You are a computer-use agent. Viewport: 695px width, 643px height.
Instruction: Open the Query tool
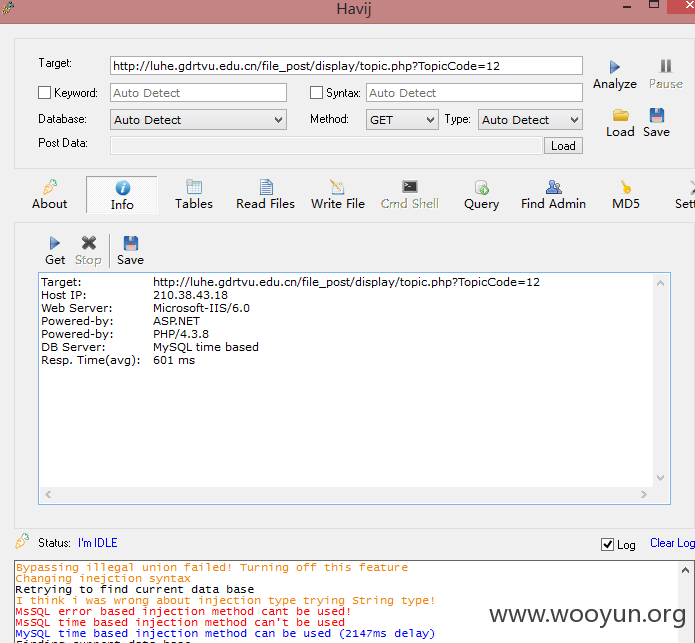(x=481, y=195)
